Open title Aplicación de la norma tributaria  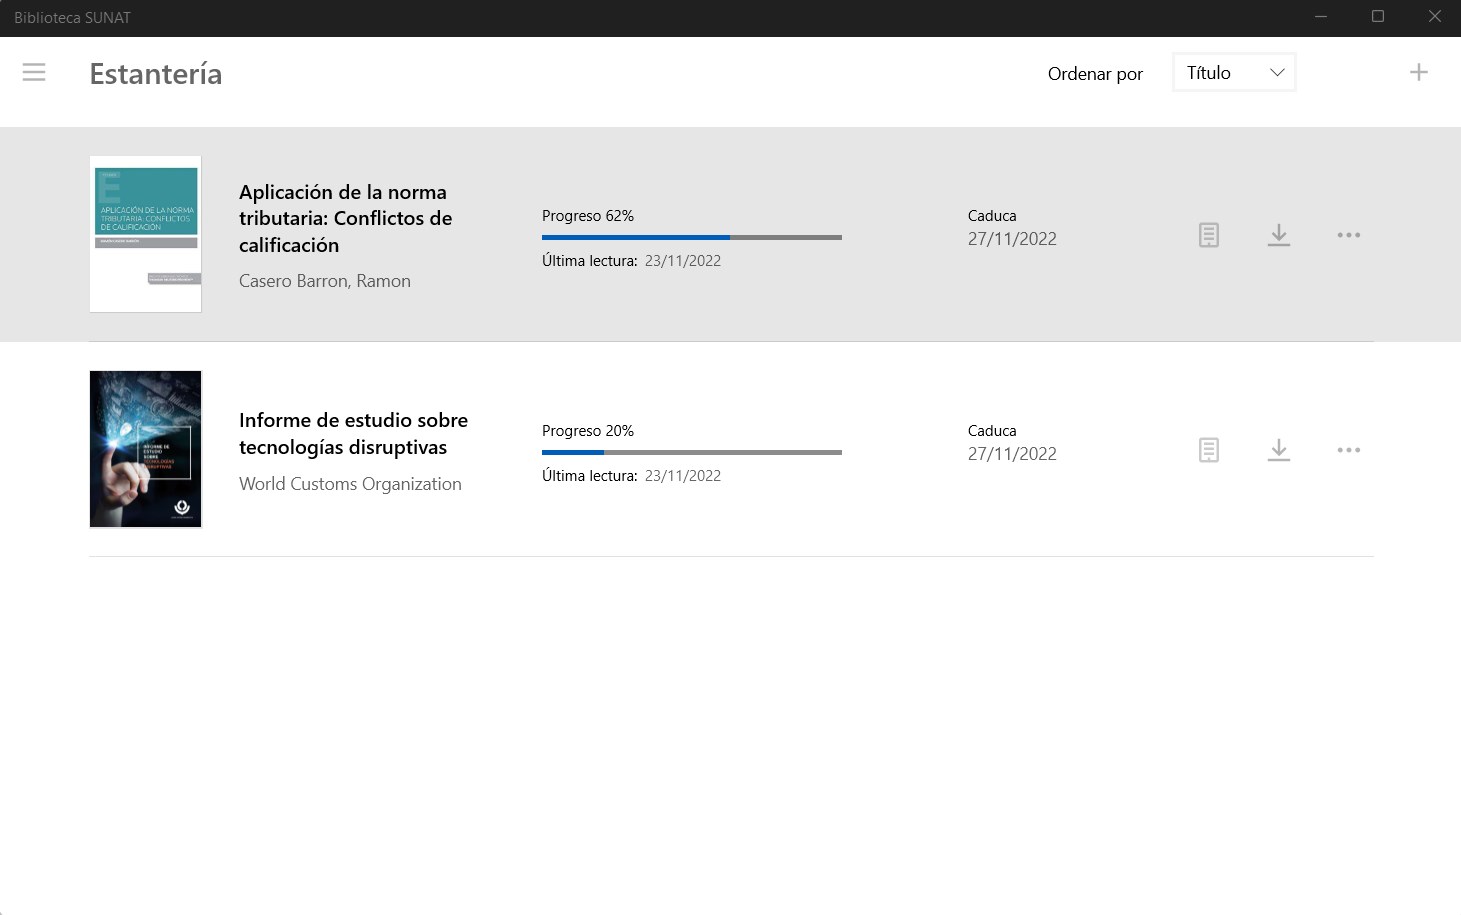345,218
